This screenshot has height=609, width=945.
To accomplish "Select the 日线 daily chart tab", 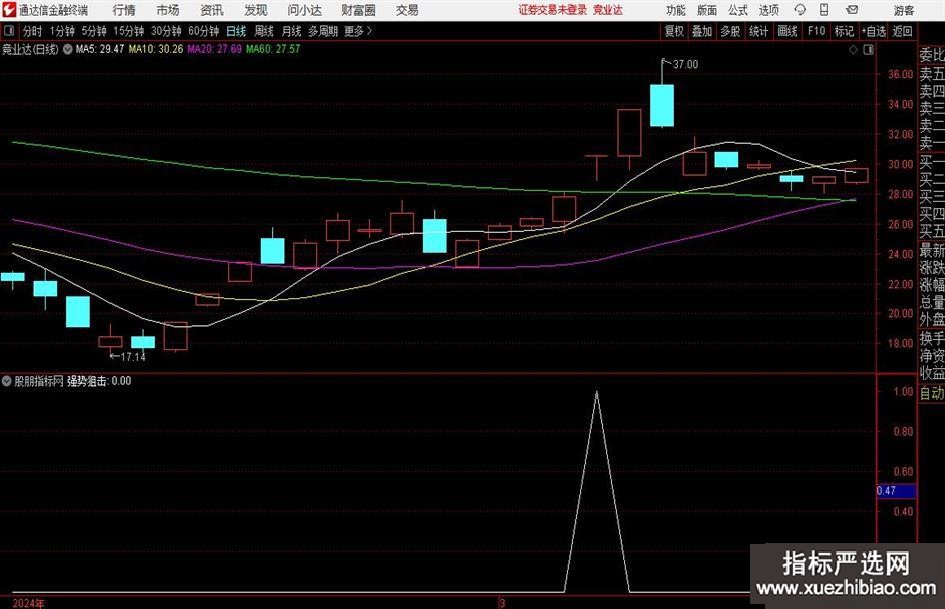I will pyautogui.click(x=236, y=31).
